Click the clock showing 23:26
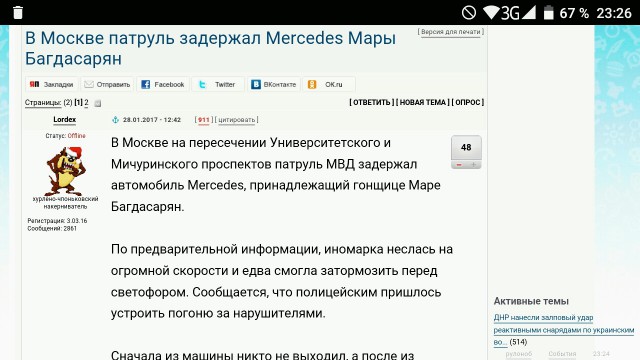640x360 pixels. click(x=614, y=13)
